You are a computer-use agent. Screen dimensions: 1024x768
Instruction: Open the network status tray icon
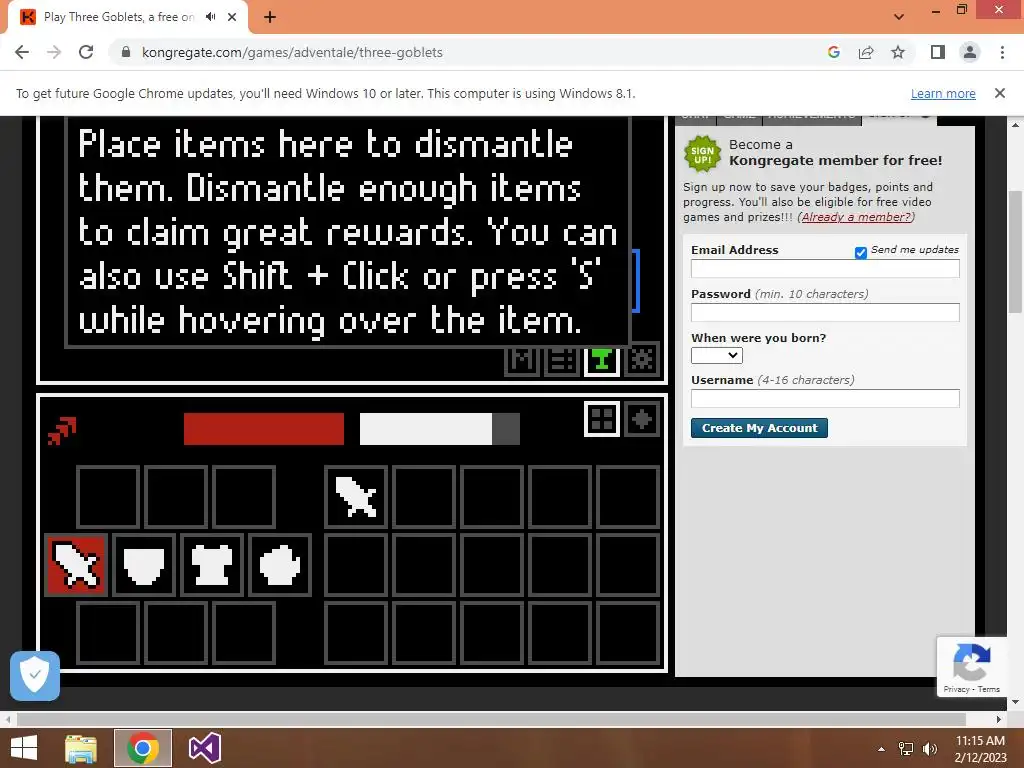click(906, 749)
